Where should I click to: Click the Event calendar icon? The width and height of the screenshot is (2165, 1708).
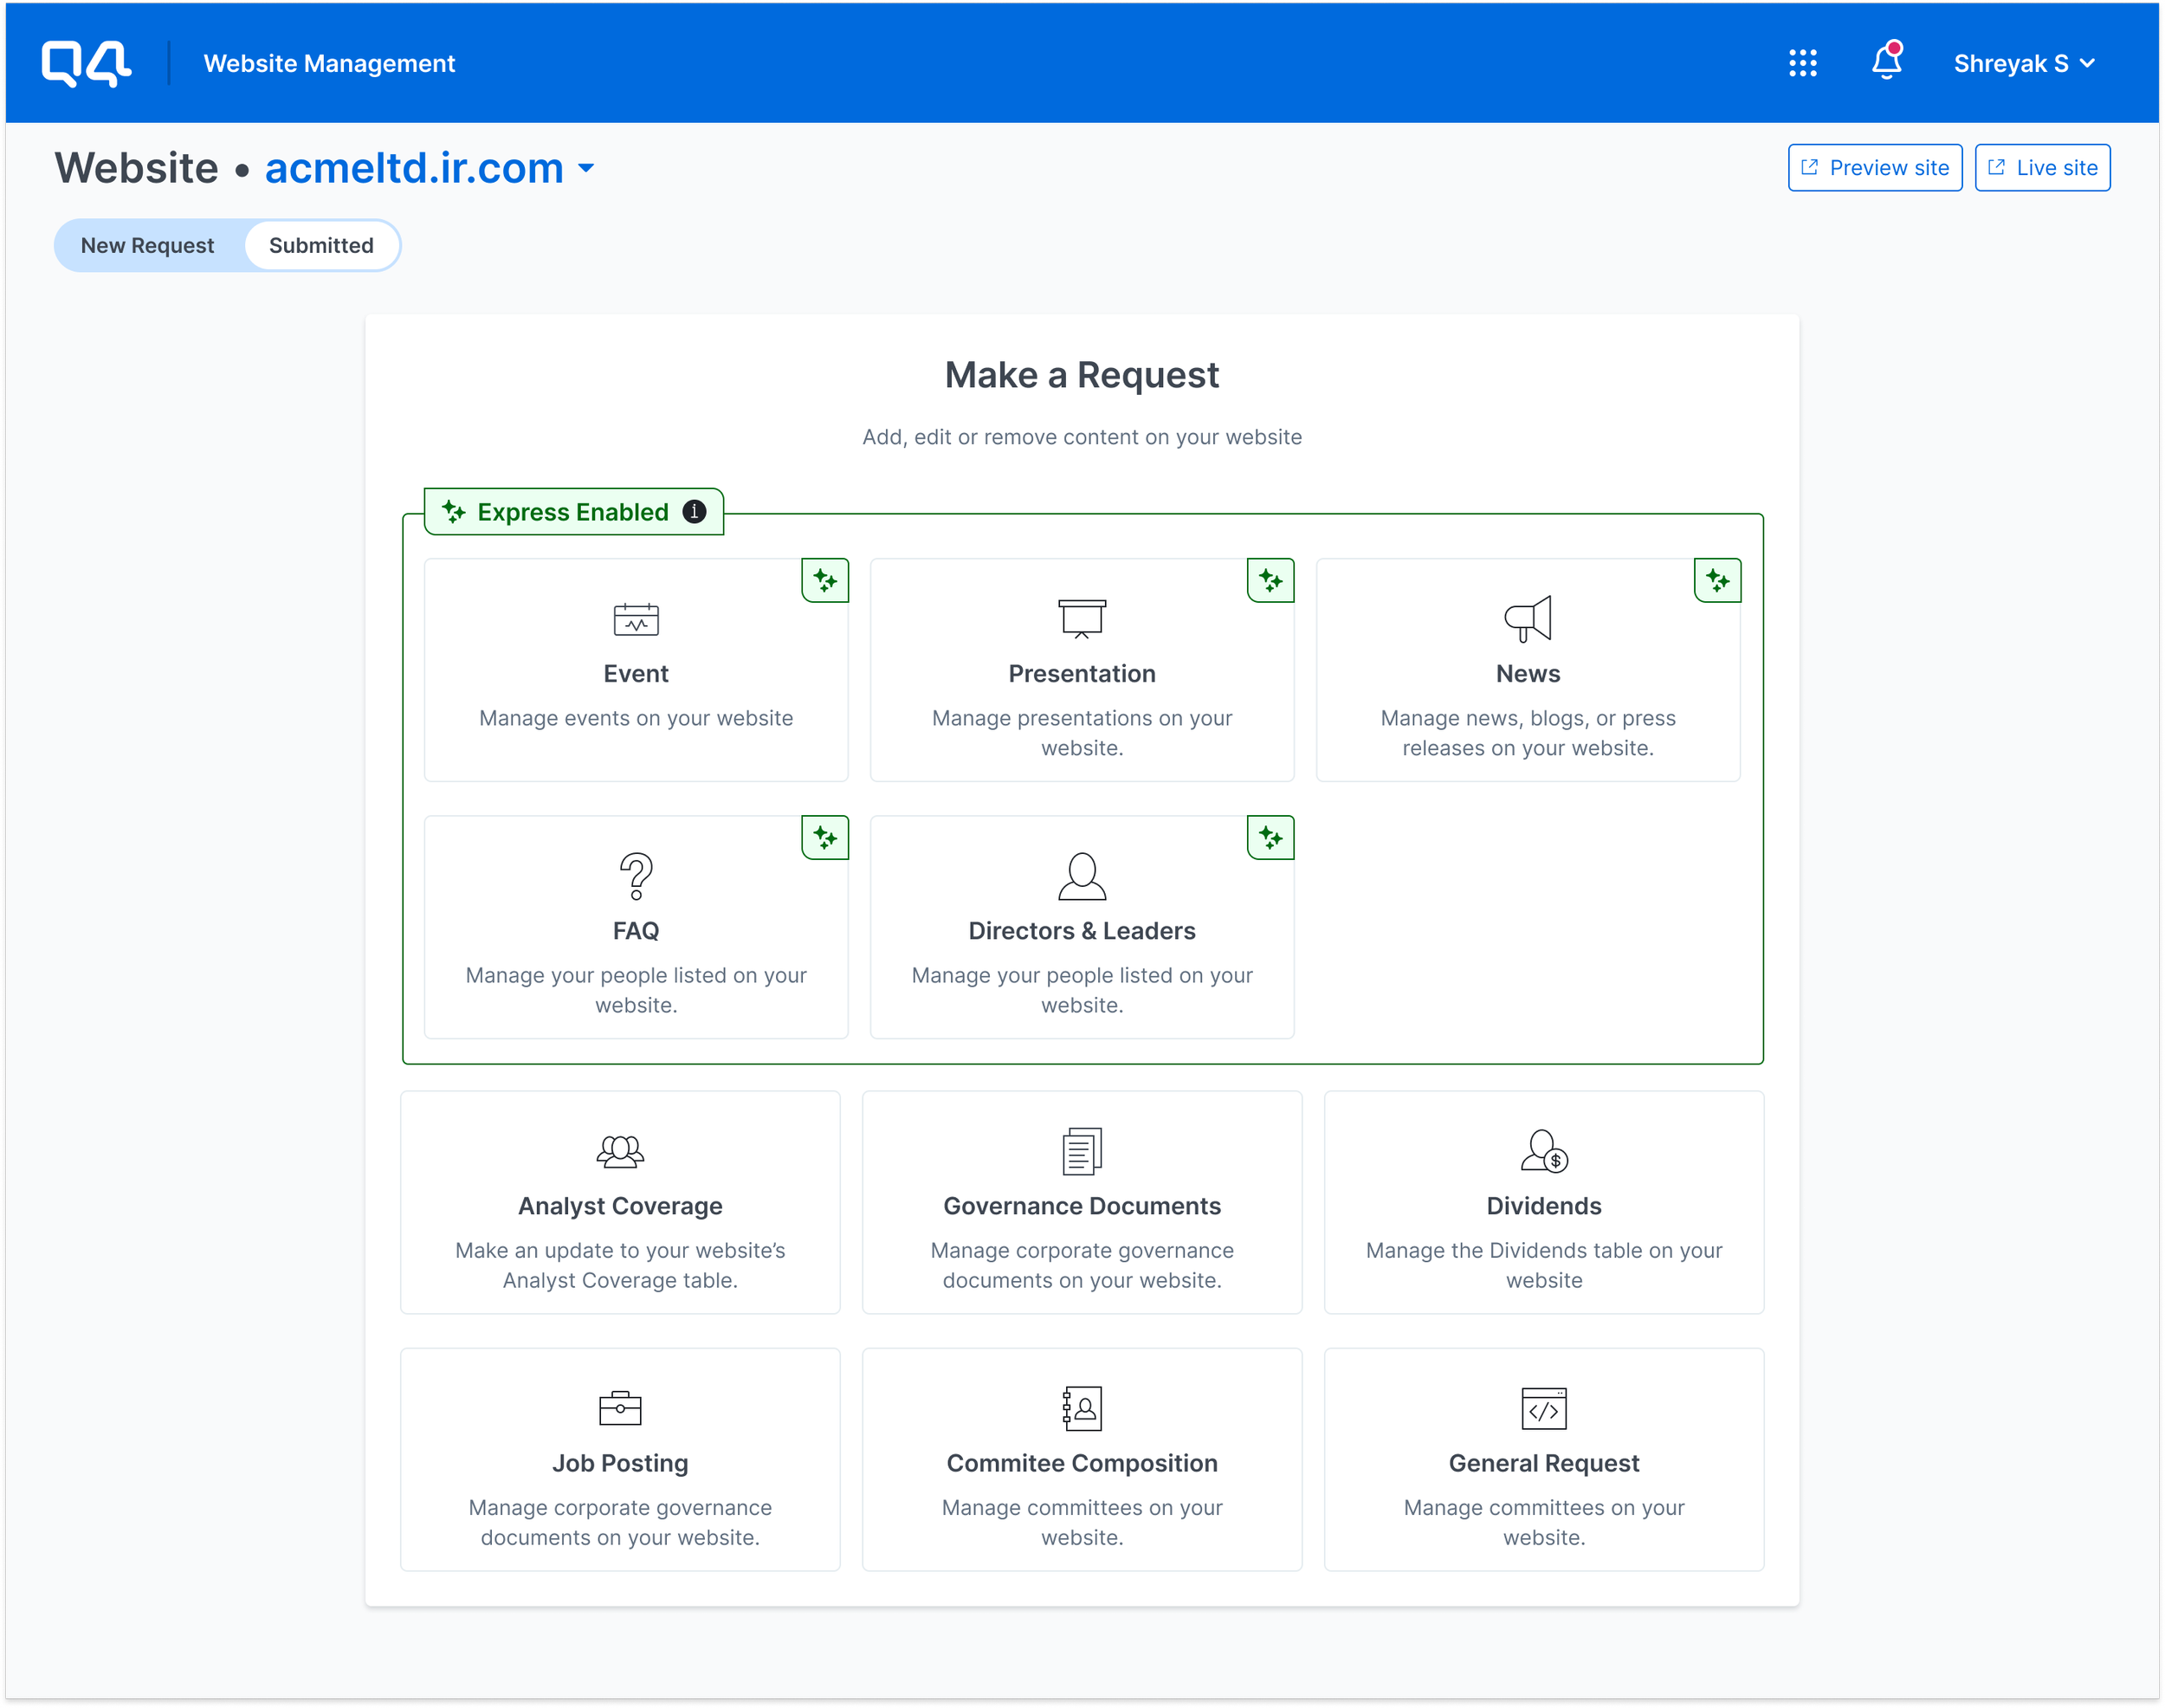tap(636, 620)
